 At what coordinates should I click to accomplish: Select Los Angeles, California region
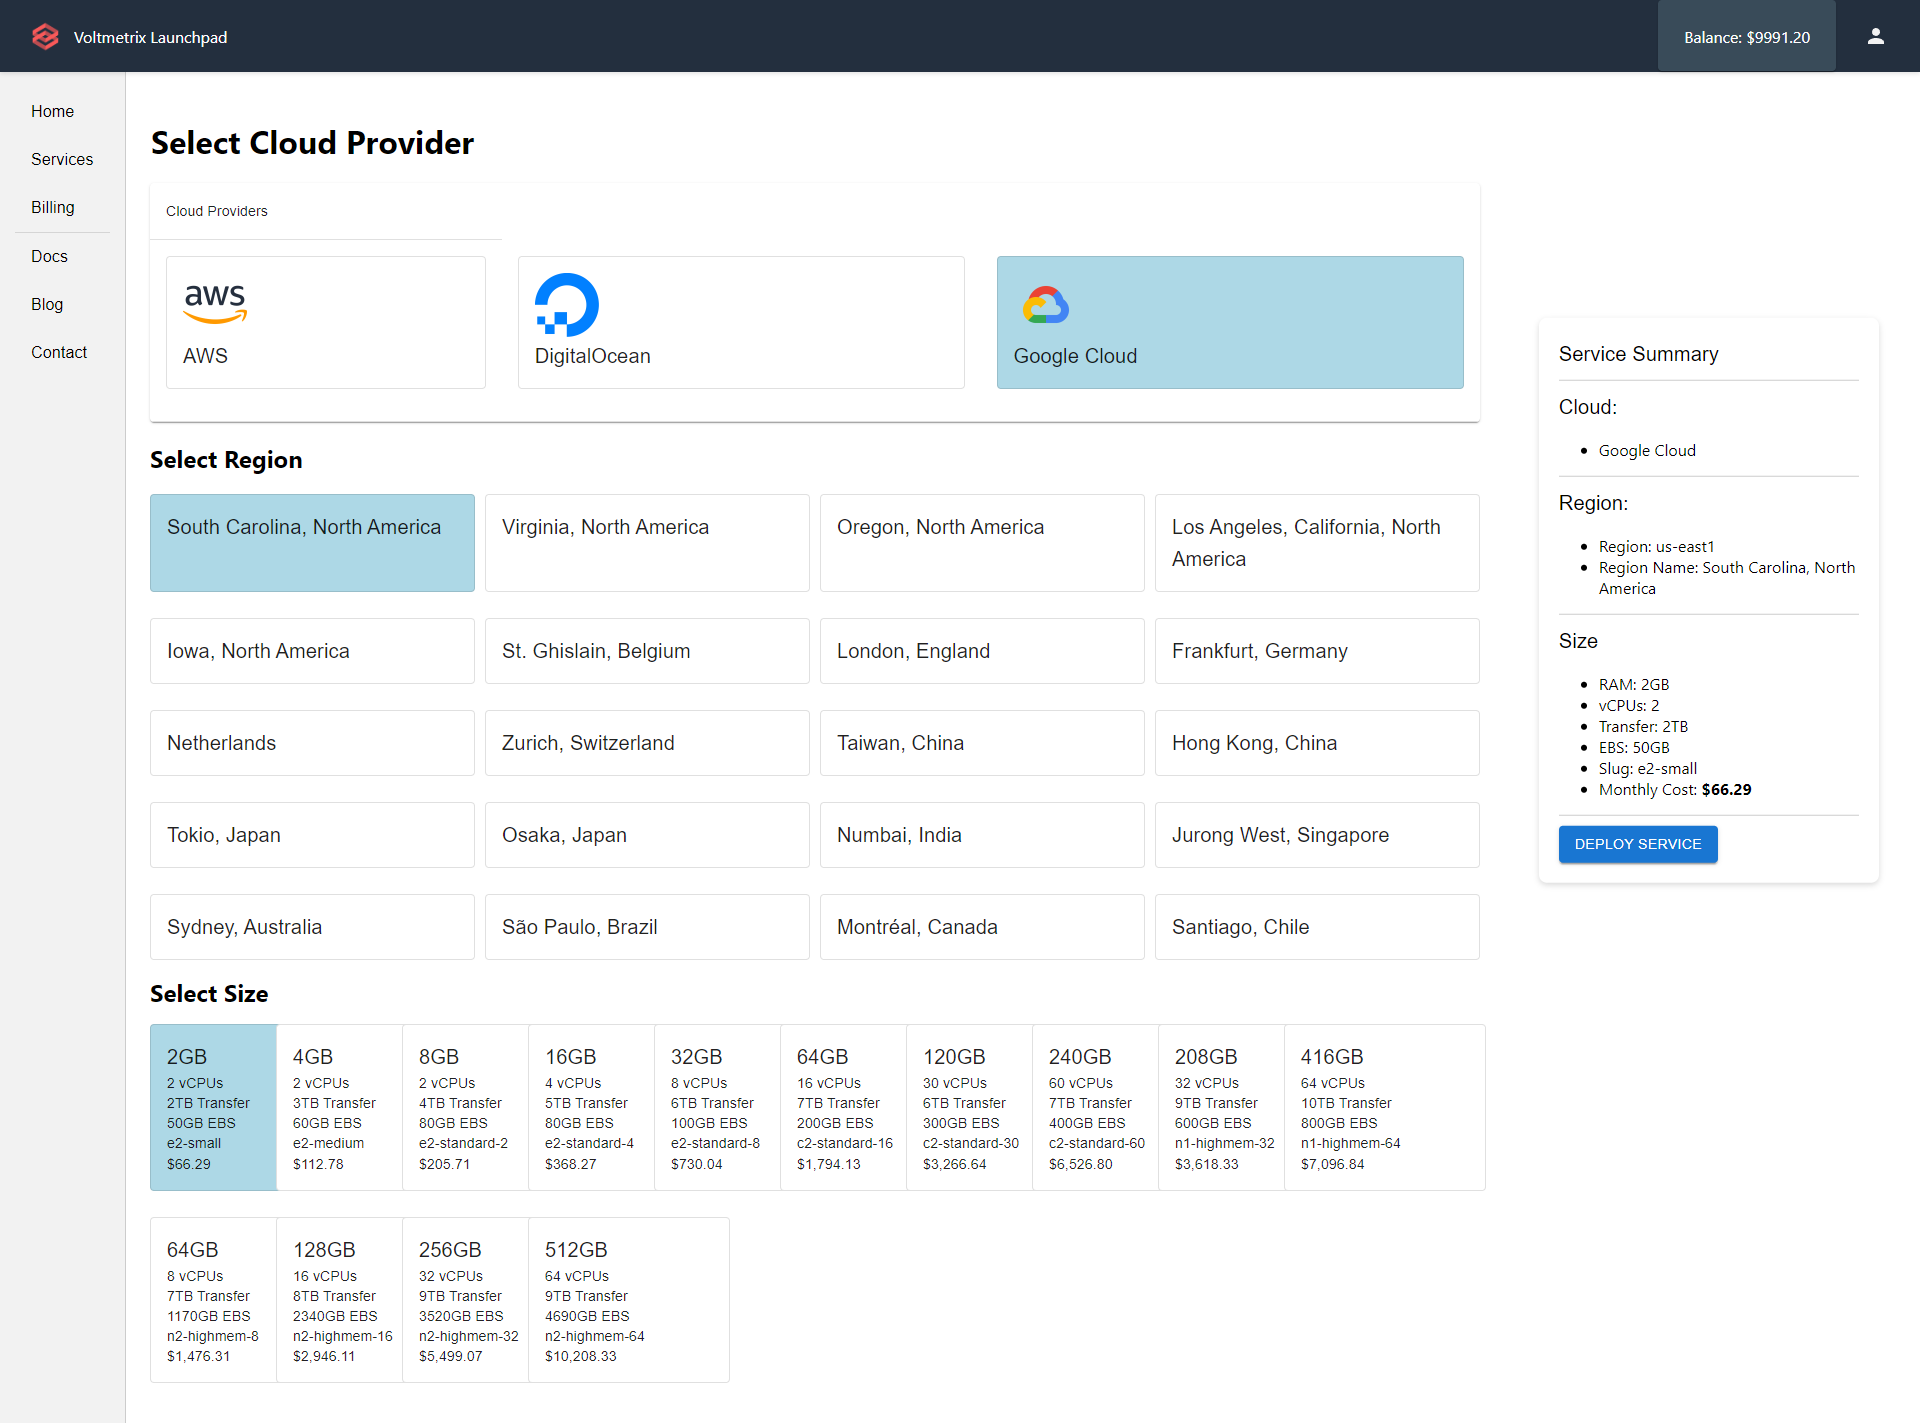[x=1317, y=543]
